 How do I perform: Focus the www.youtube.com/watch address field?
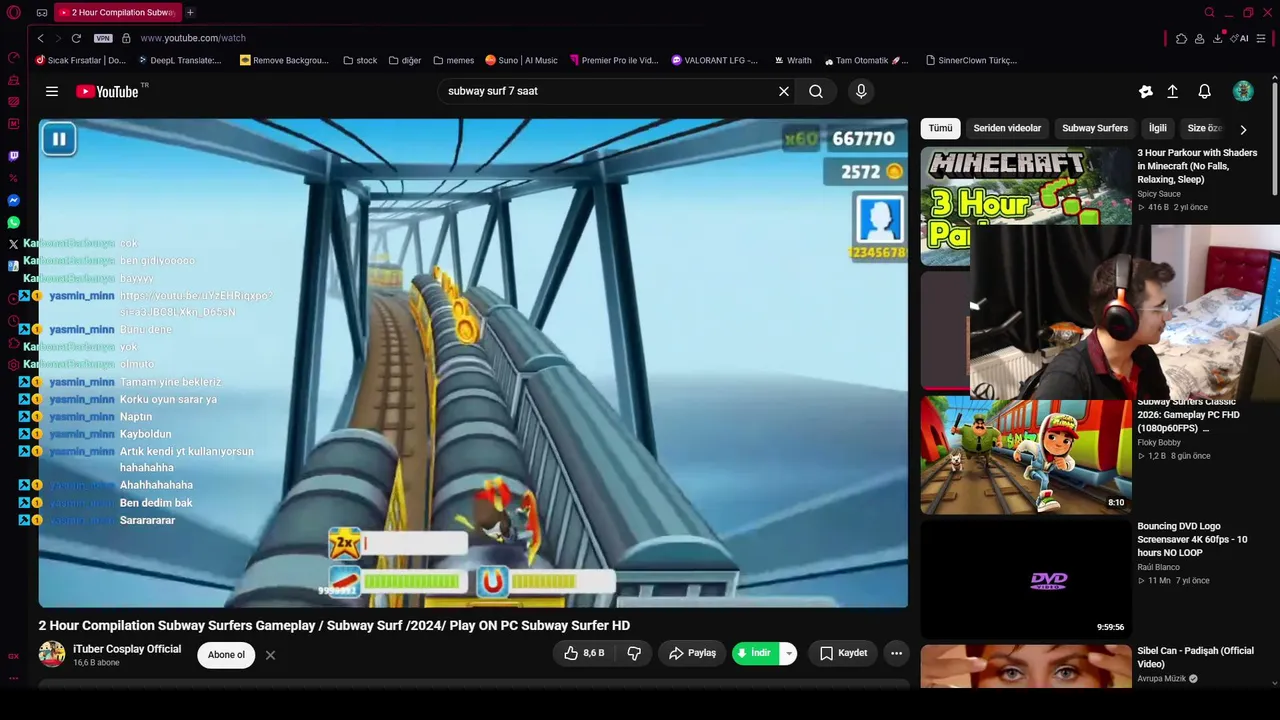[x=193, y=38]
